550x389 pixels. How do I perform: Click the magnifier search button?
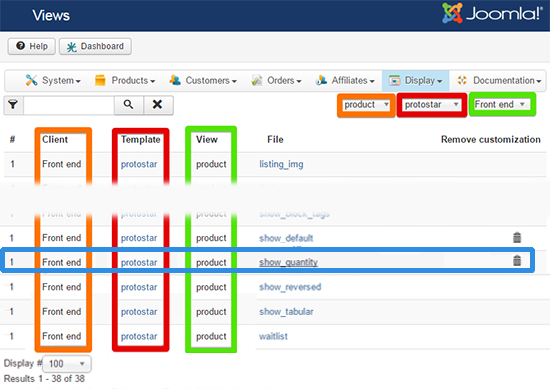129,105
